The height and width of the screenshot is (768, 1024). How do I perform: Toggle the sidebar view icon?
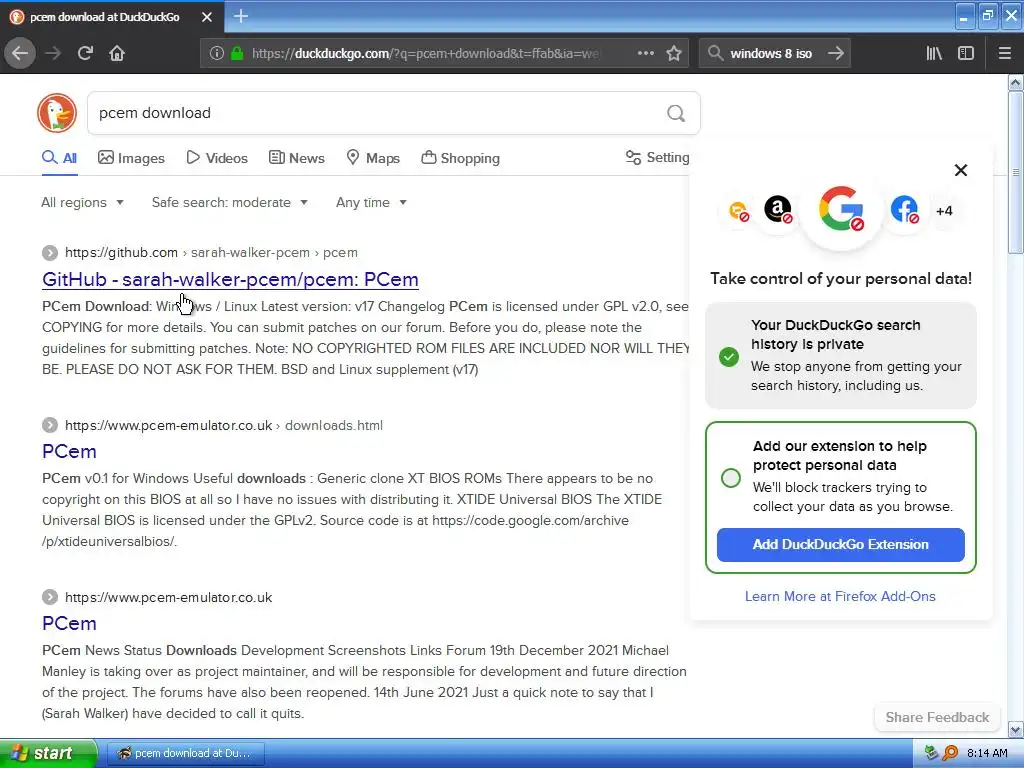click(x=966, y=53)
